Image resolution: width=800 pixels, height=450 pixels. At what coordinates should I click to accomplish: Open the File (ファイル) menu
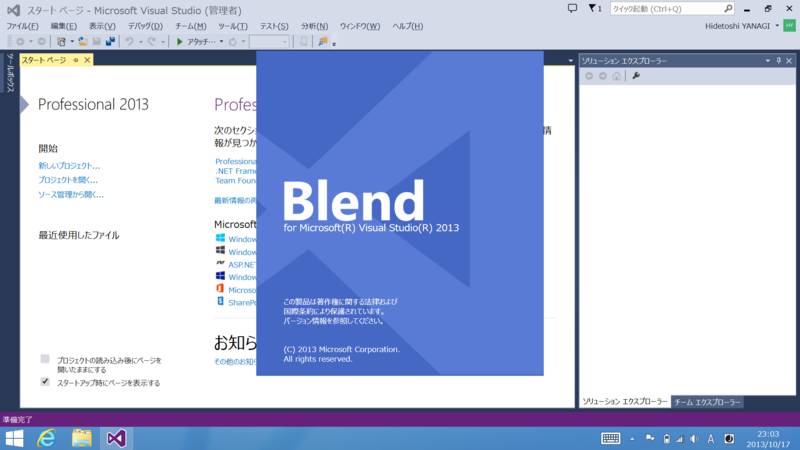(x=22, y=26)
